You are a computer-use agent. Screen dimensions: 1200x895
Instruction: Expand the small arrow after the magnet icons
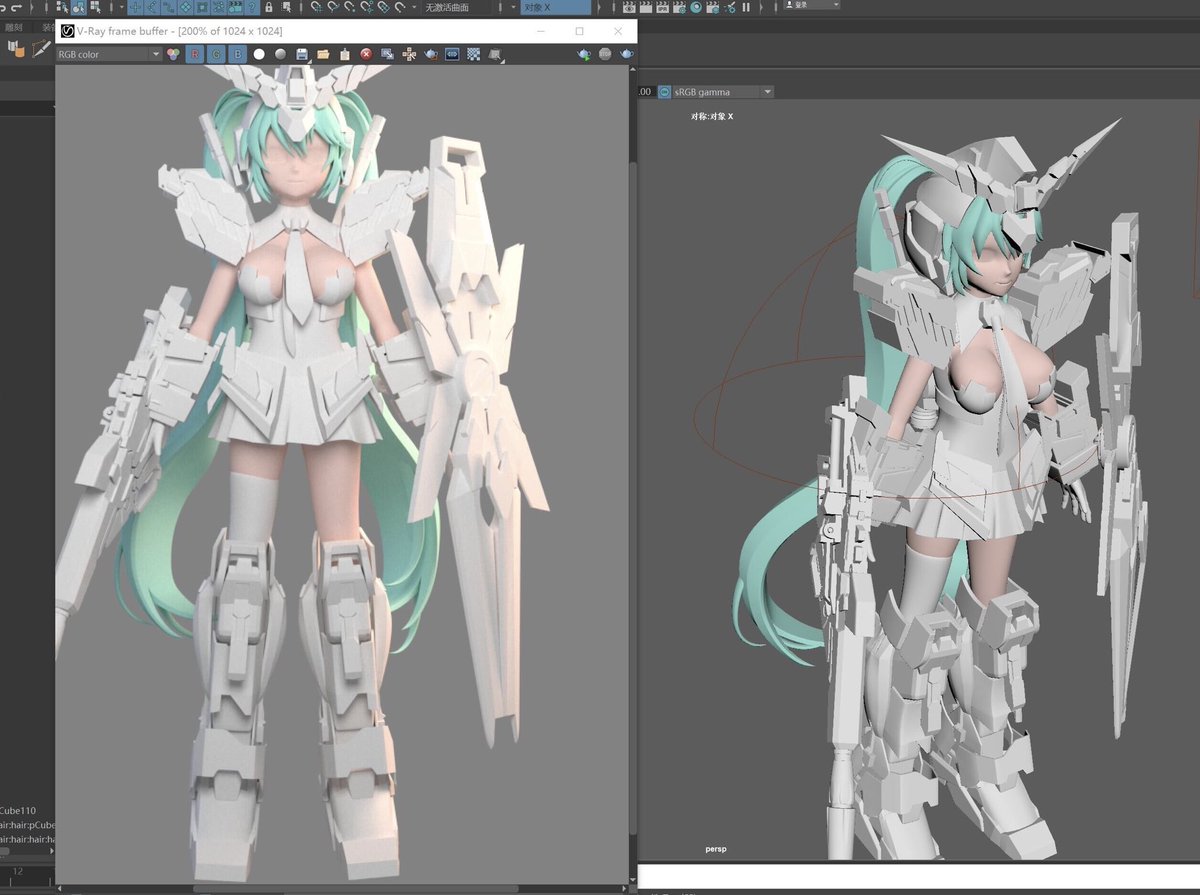tap(413, 7)
